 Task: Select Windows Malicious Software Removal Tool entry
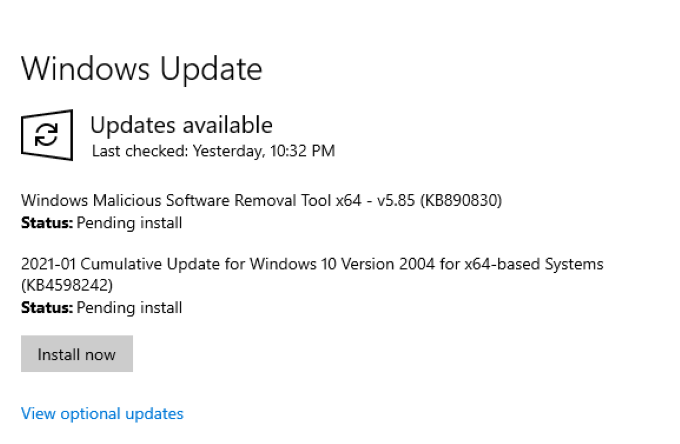262,200
